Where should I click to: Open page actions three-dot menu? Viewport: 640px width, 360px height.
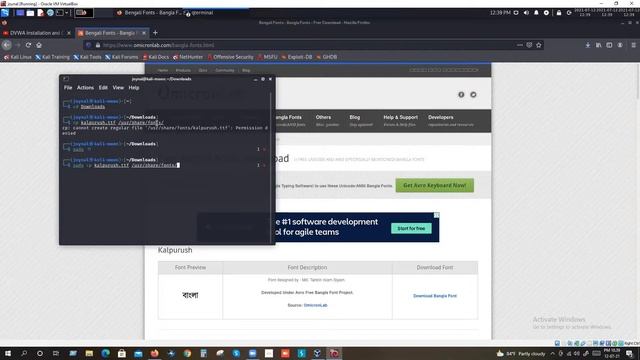[519, 45]
